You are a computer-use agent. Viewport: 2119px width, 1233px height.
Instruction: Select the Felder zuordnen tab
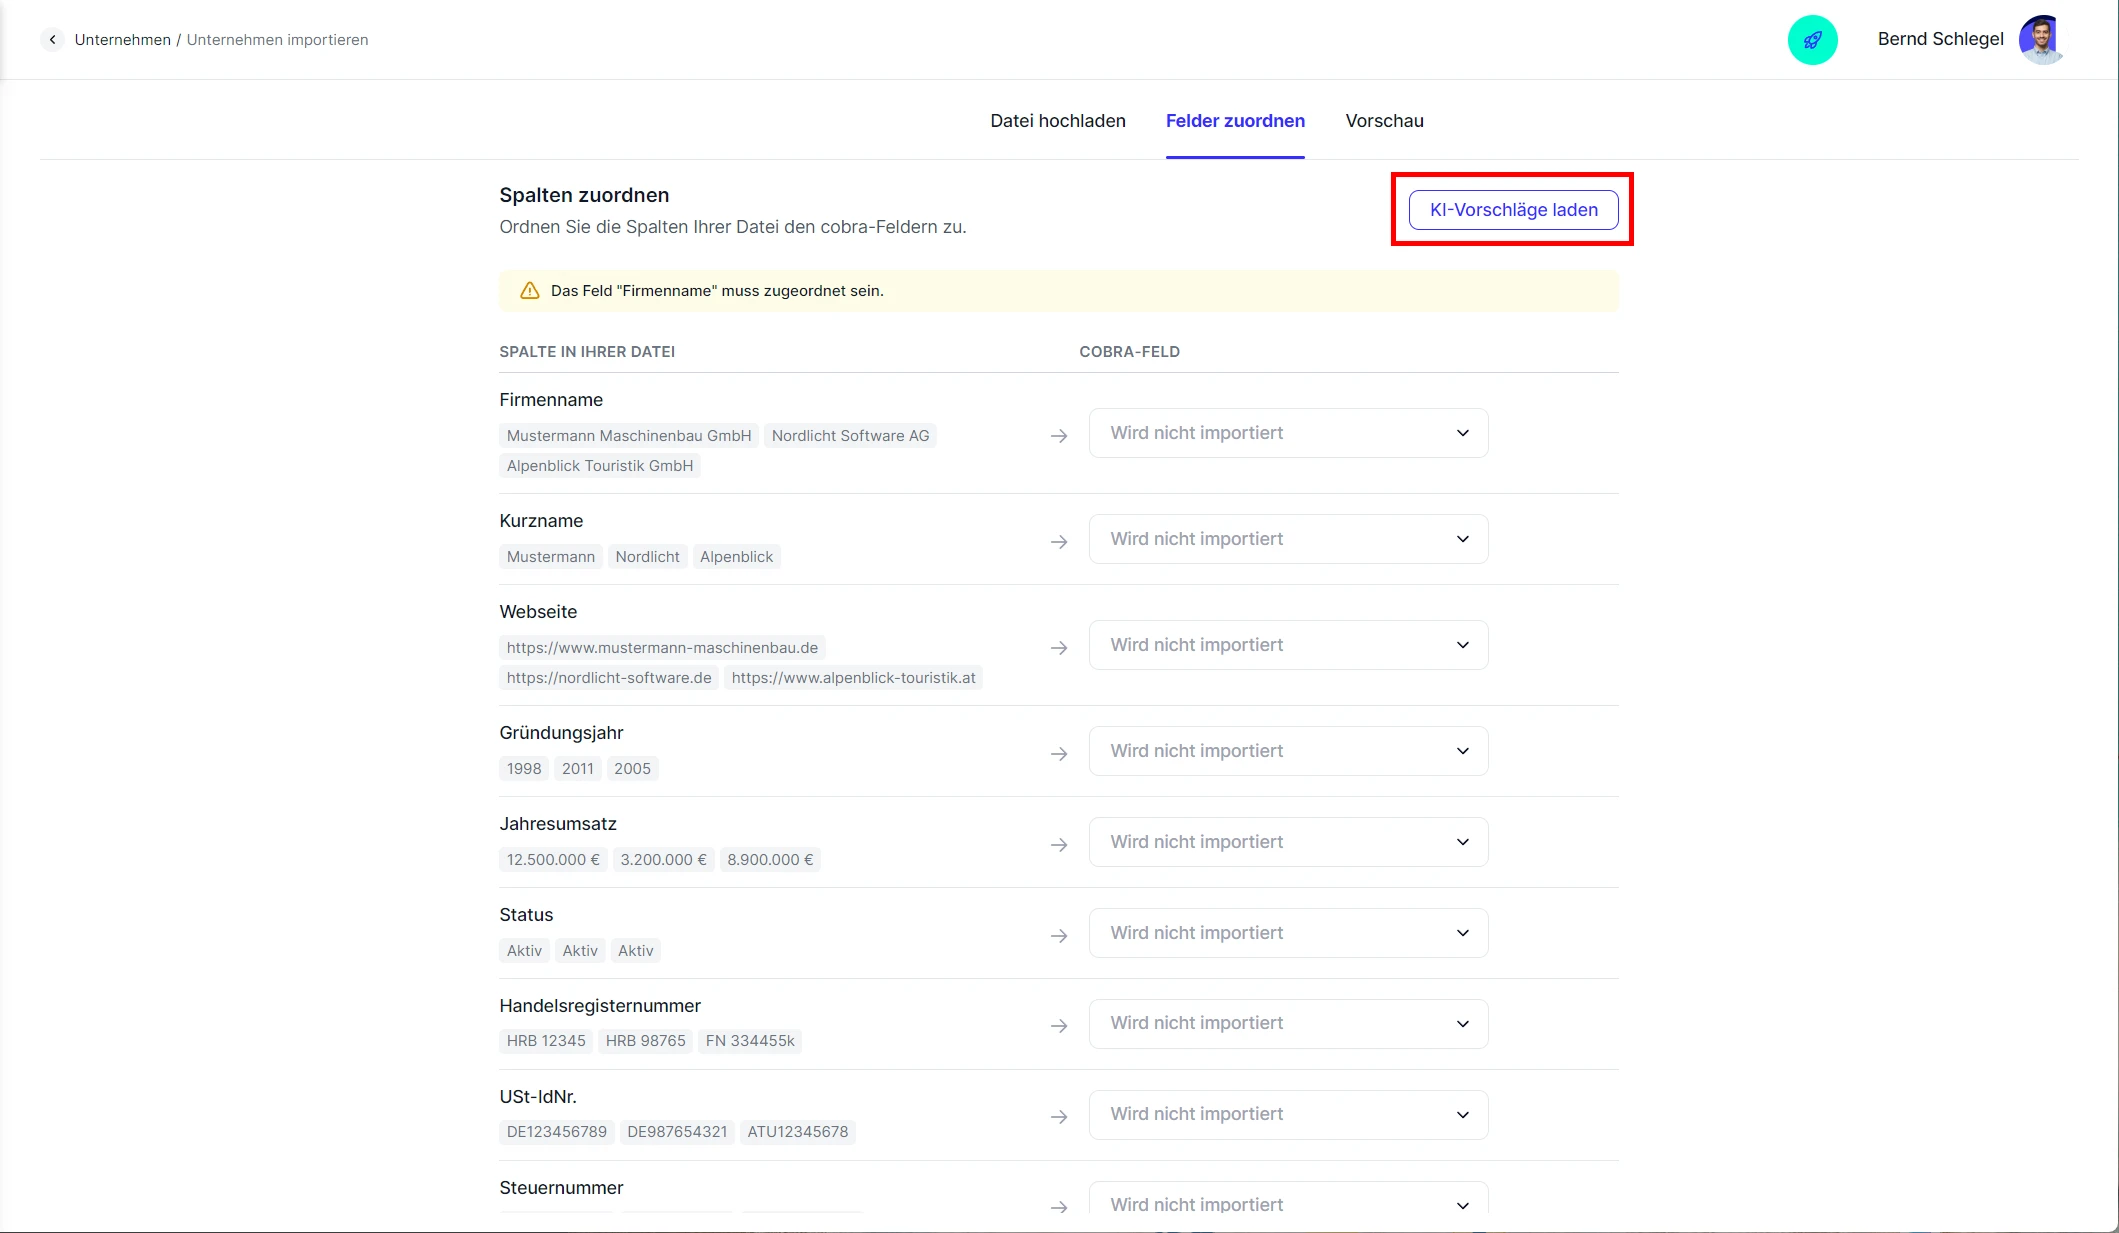point(1235,121)
